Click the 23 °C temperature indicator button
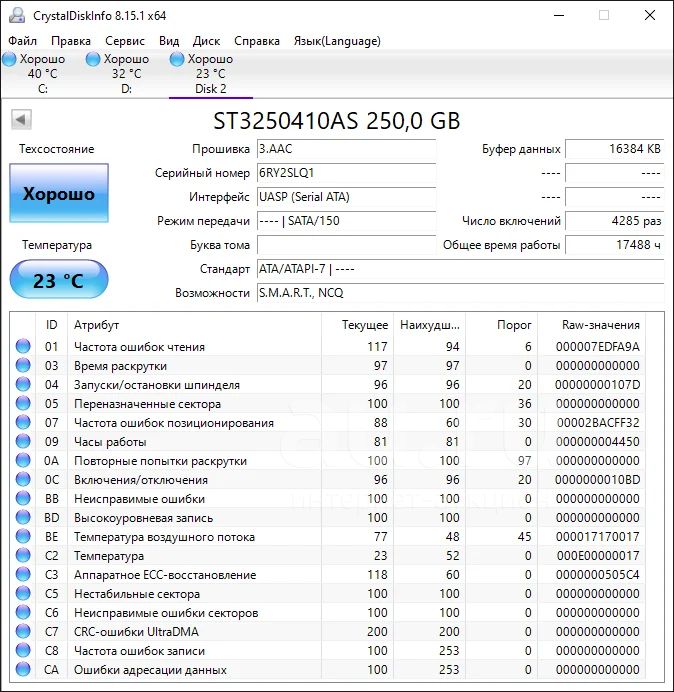 59,280
